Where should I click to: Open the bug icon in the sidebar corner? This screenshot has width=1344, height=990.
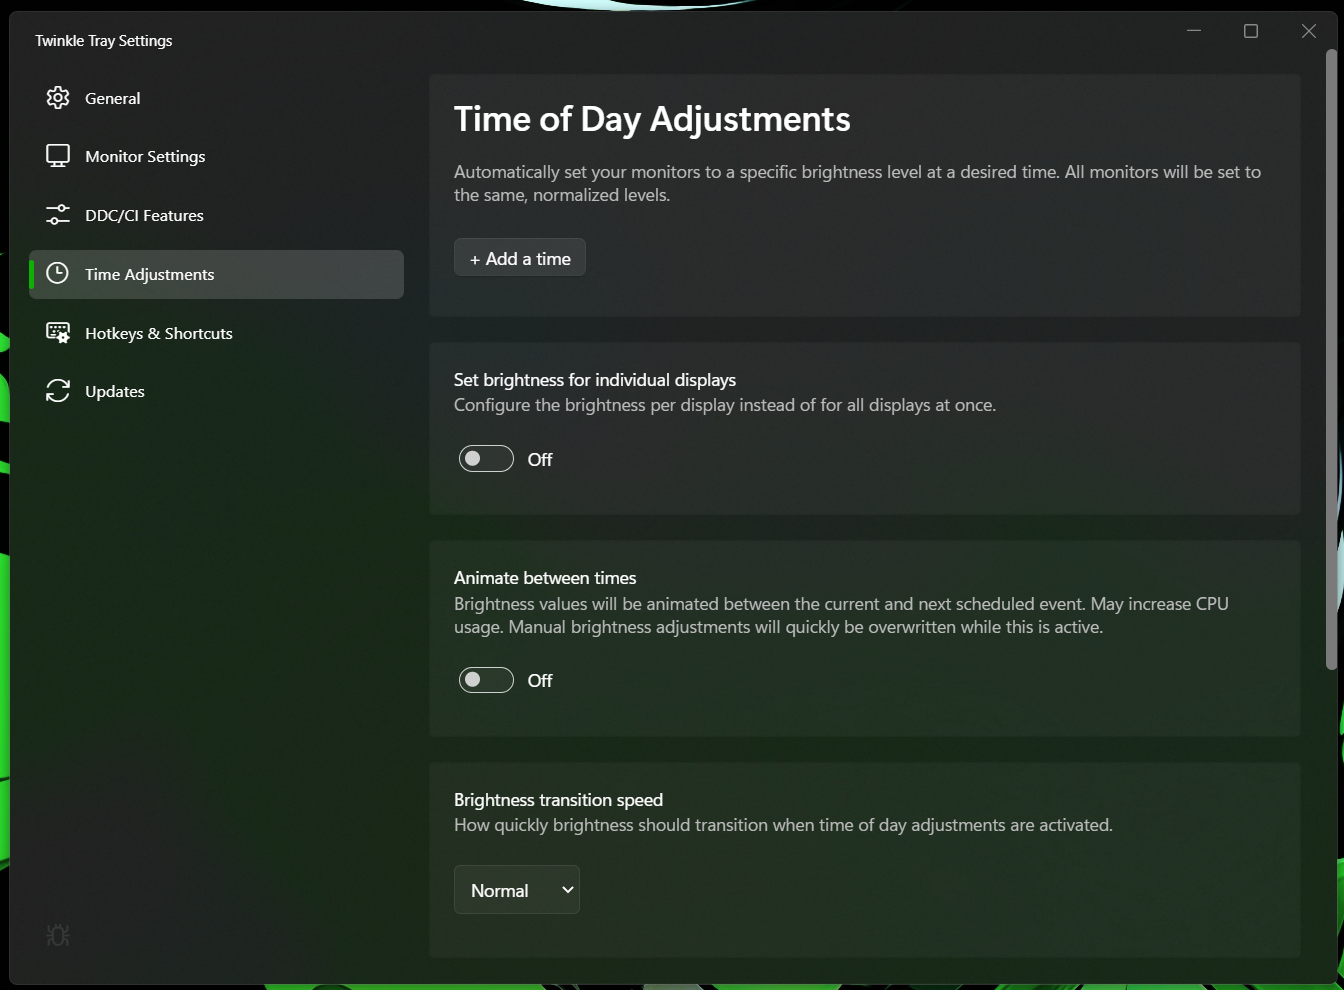pos(58,935)
